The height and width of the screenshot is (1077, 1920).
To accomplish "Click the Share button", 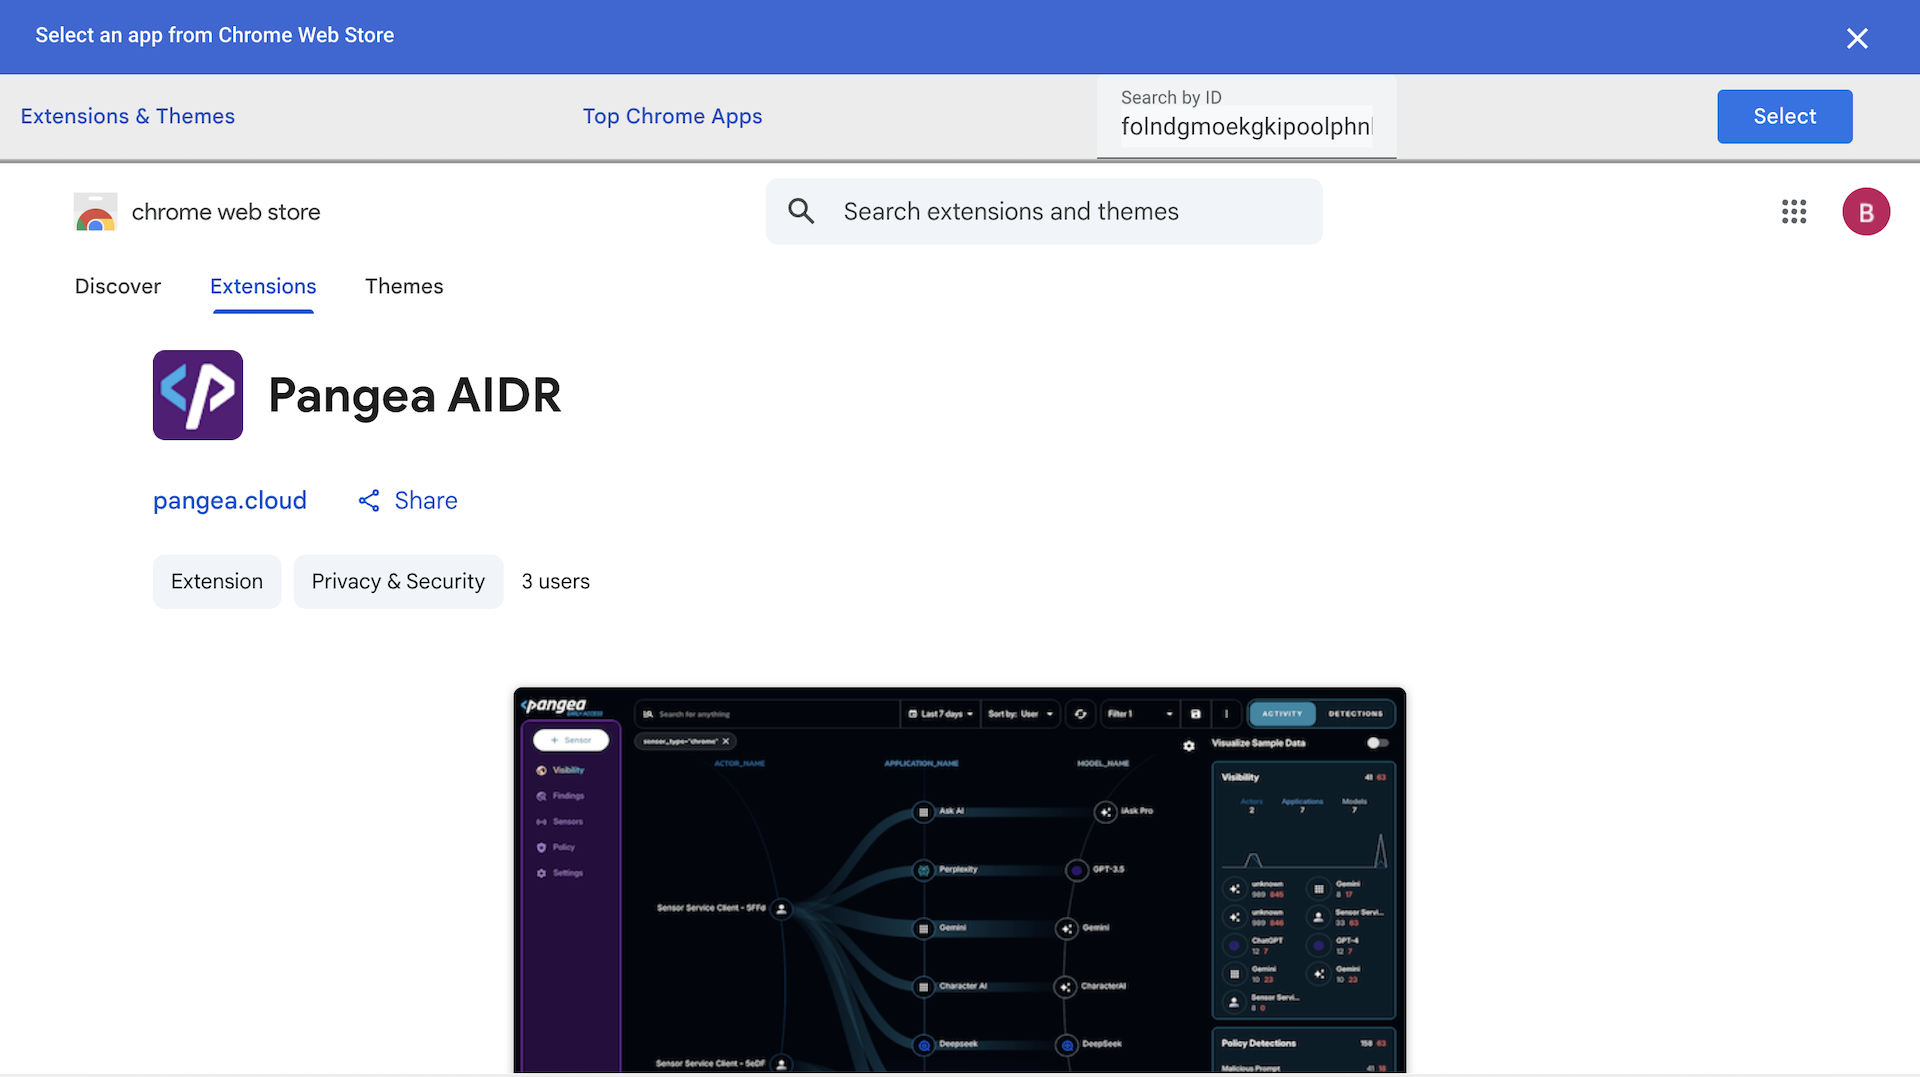I will pos(408,500).
